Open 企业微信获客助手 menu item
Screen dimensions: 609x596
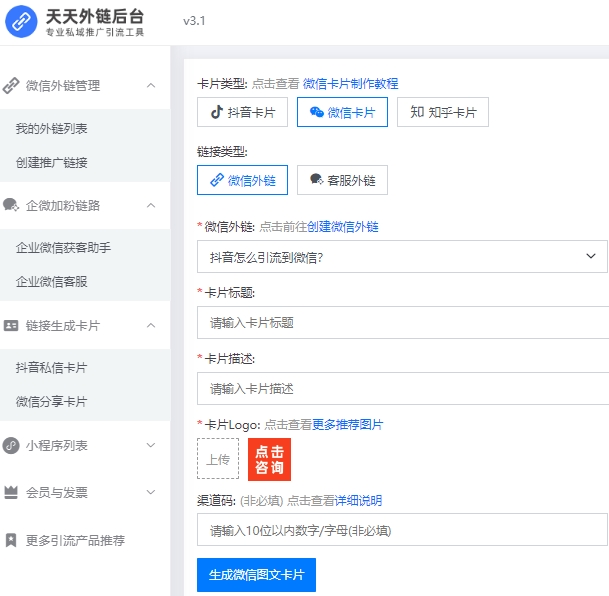tap(63, 248)
